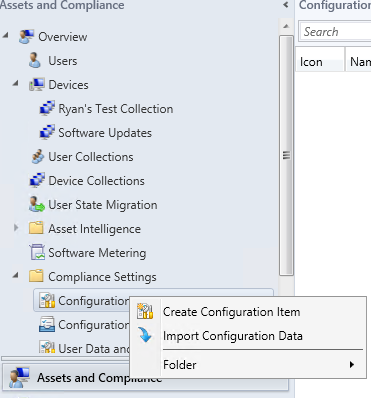371x398 pixels.
Task: Click the Software Metering icon
Action: pyautogui.click(x=37, y=252)
